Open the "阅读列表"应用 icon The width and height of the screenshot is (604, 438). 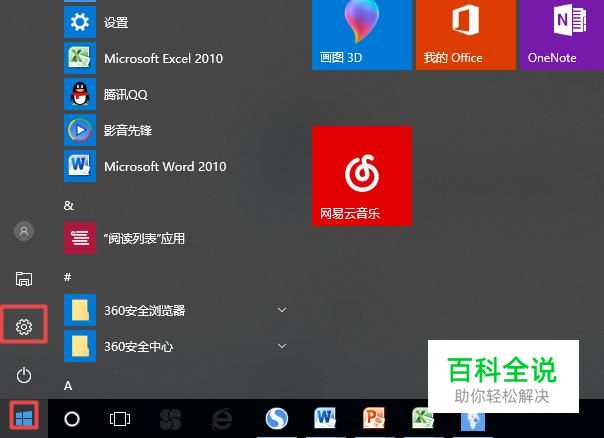click(80, 238)
